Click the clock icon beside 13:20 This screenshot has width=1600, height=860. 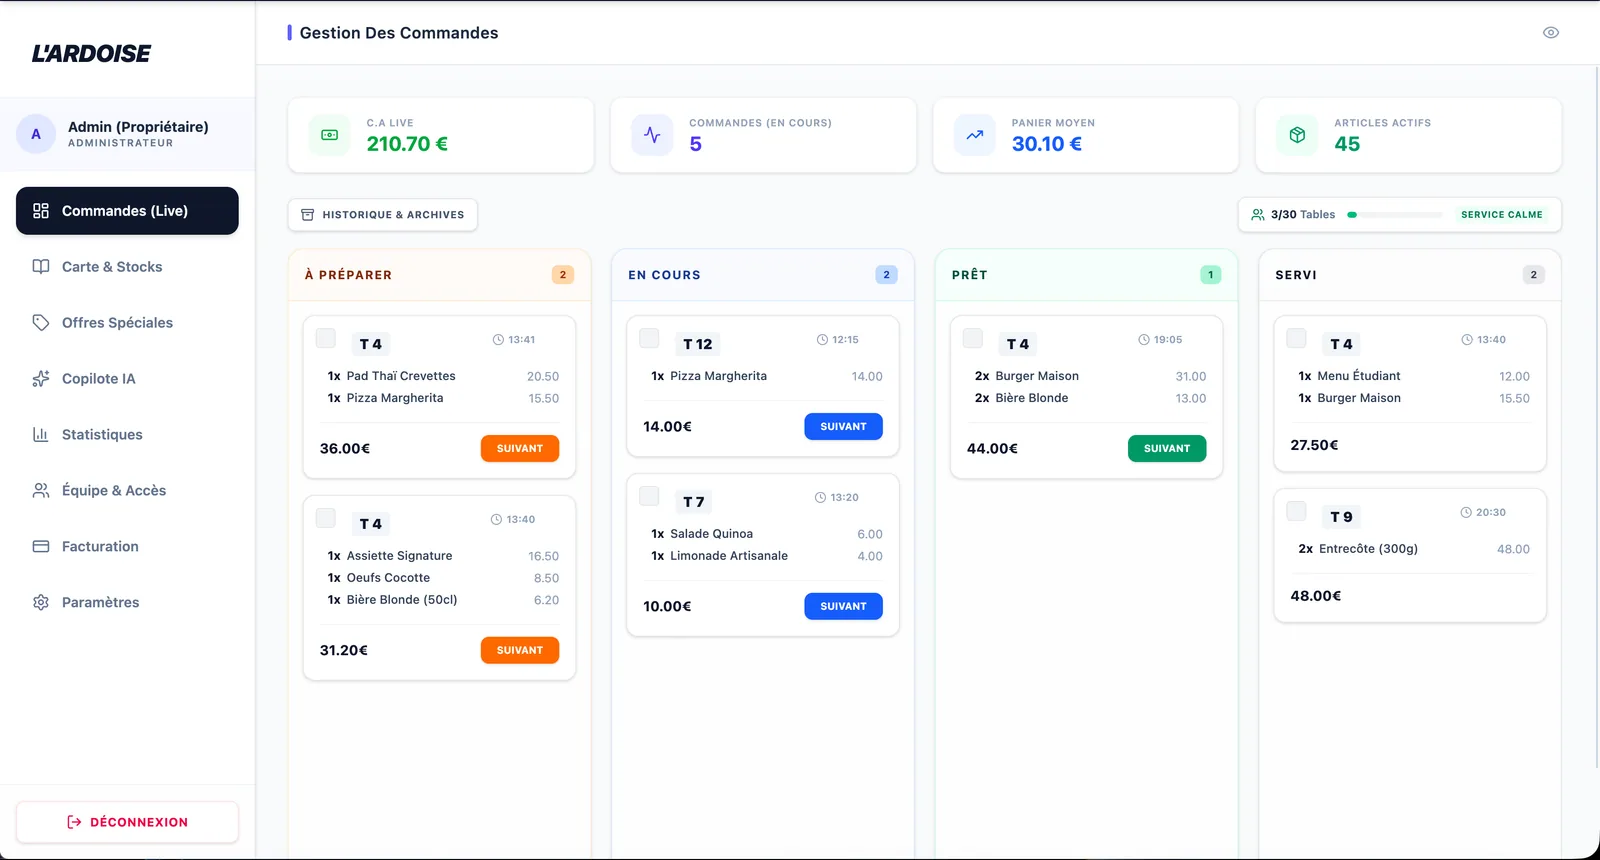[x=820, y=498]
